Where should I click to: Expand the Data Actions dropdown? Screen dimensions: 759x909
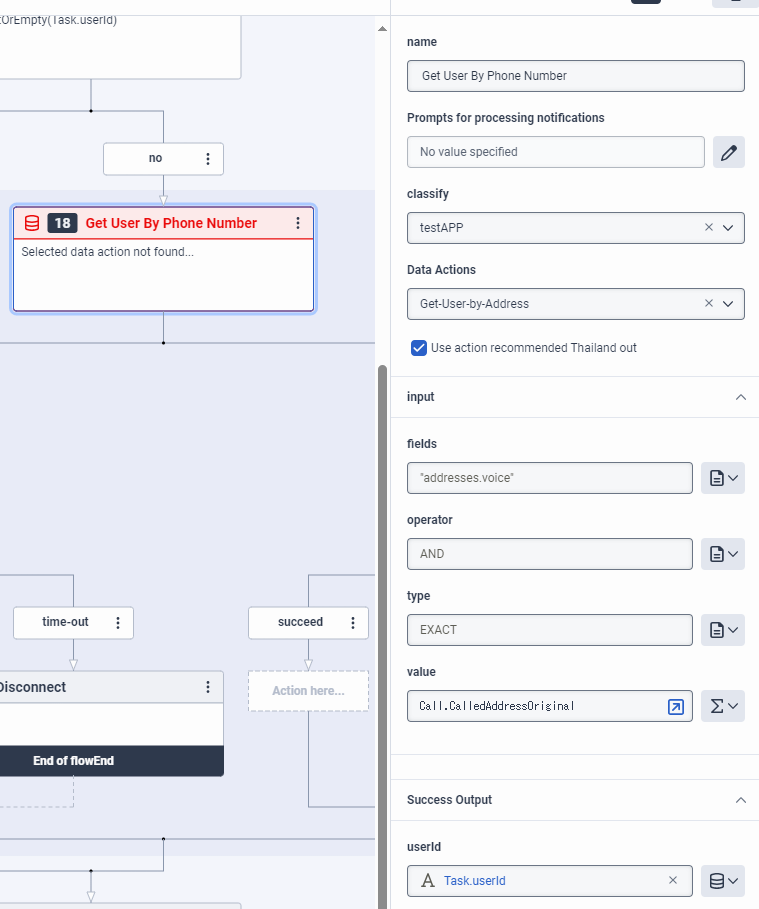coord(728,303)
